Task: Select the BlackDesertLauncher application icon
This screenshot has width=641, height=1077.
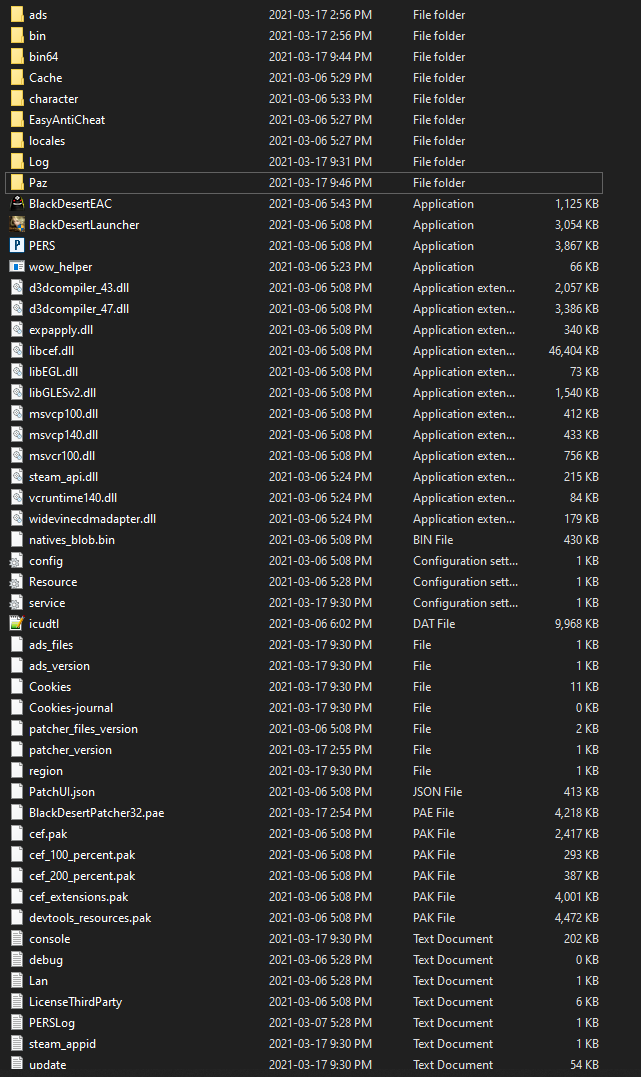Action: 17,225
